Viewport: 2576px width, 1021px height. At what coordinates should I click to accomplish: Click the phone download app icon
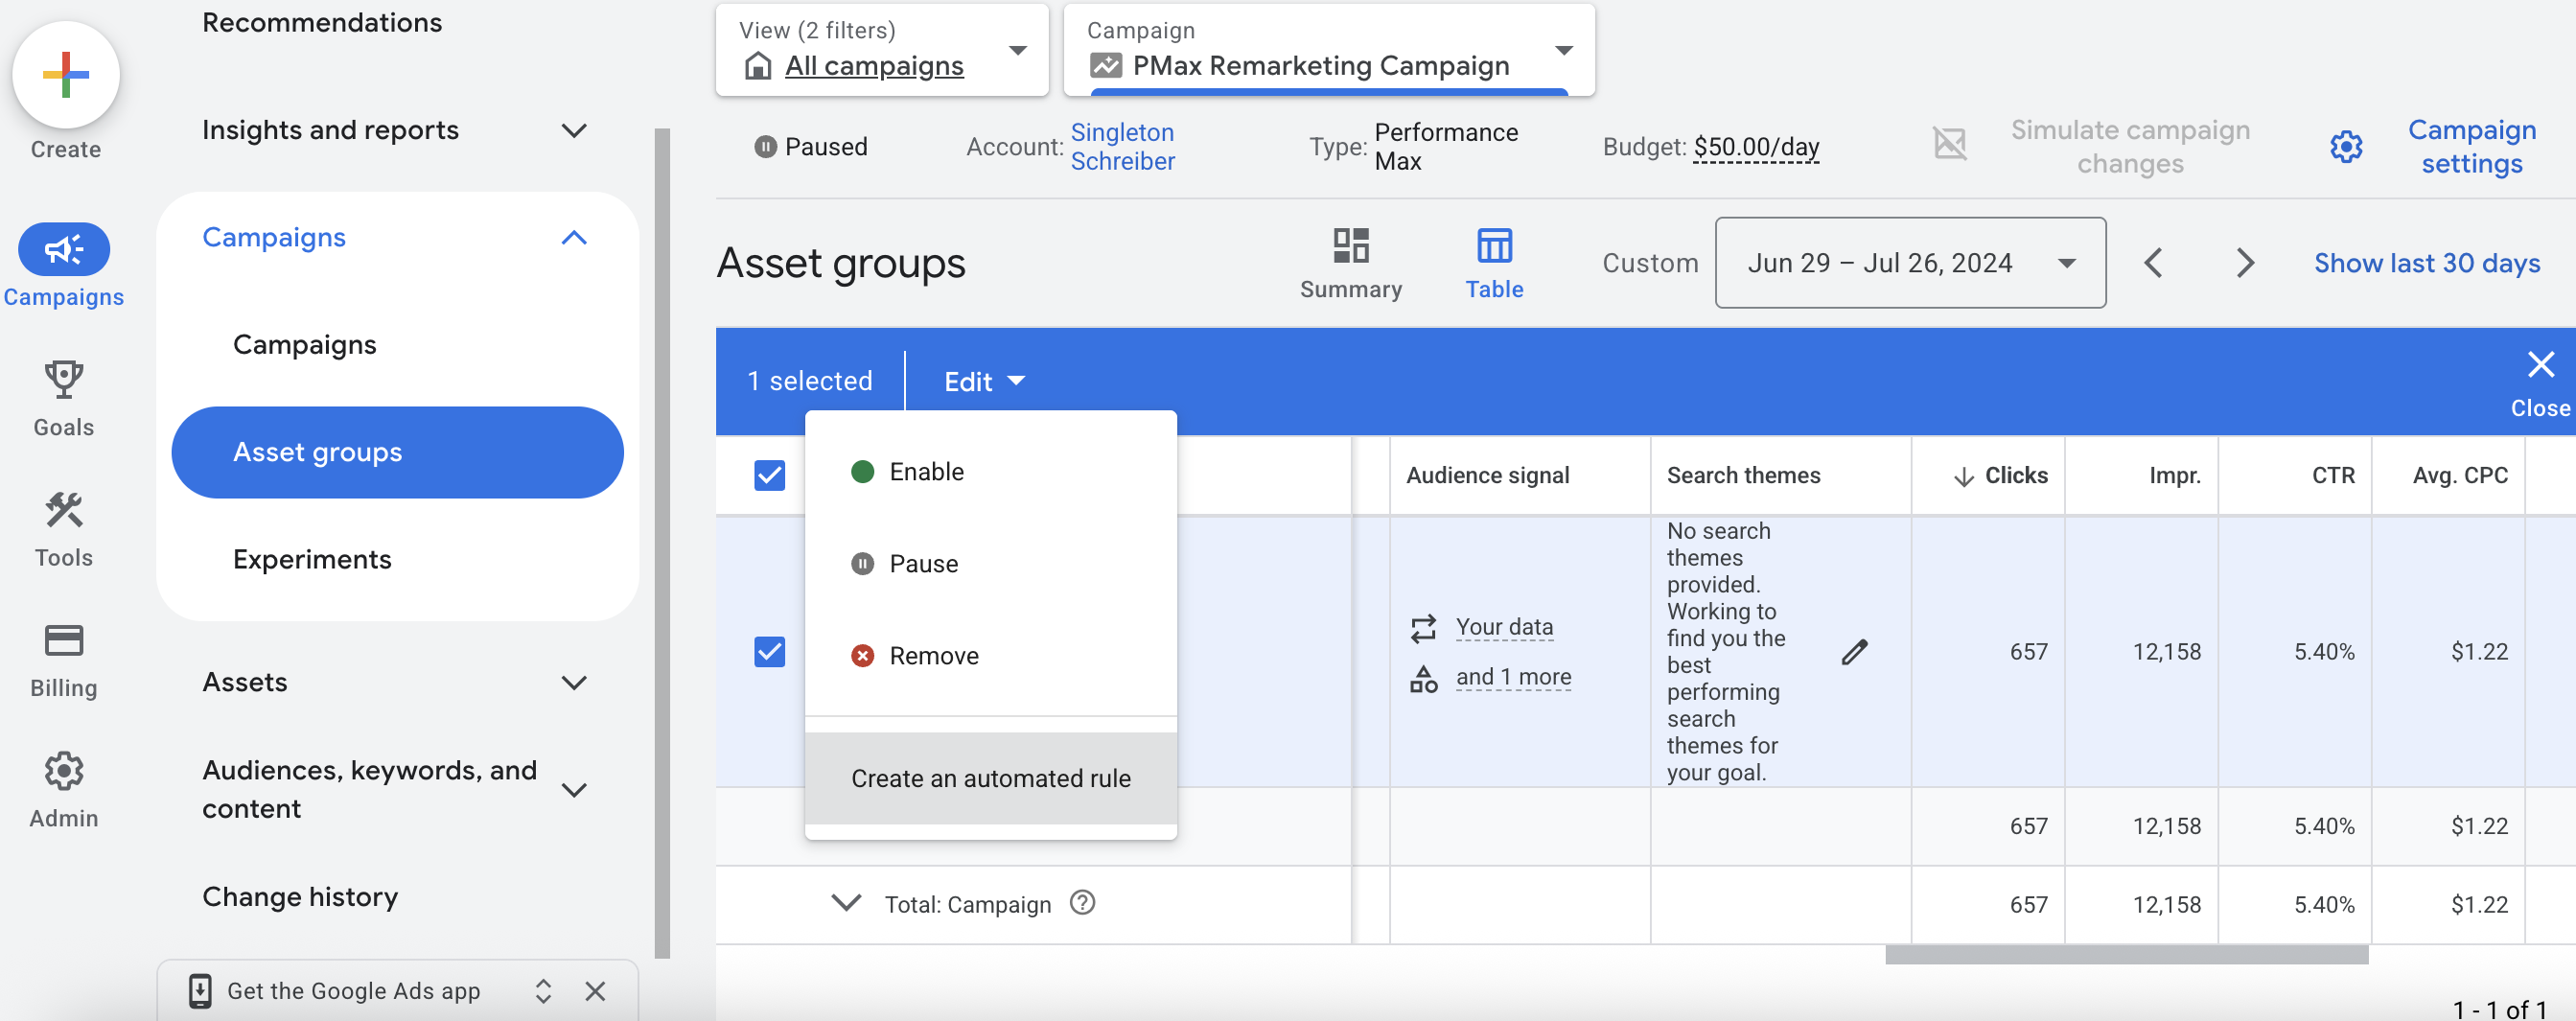(200, 991)
